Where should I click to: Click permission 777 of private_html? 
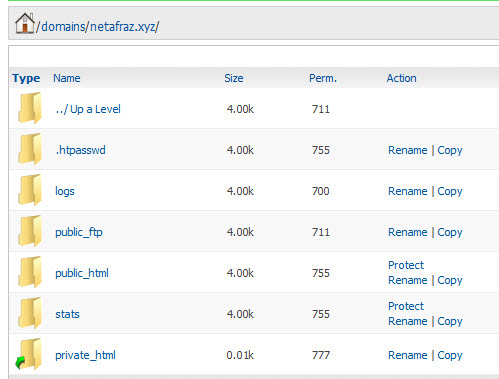coord(321,355)
